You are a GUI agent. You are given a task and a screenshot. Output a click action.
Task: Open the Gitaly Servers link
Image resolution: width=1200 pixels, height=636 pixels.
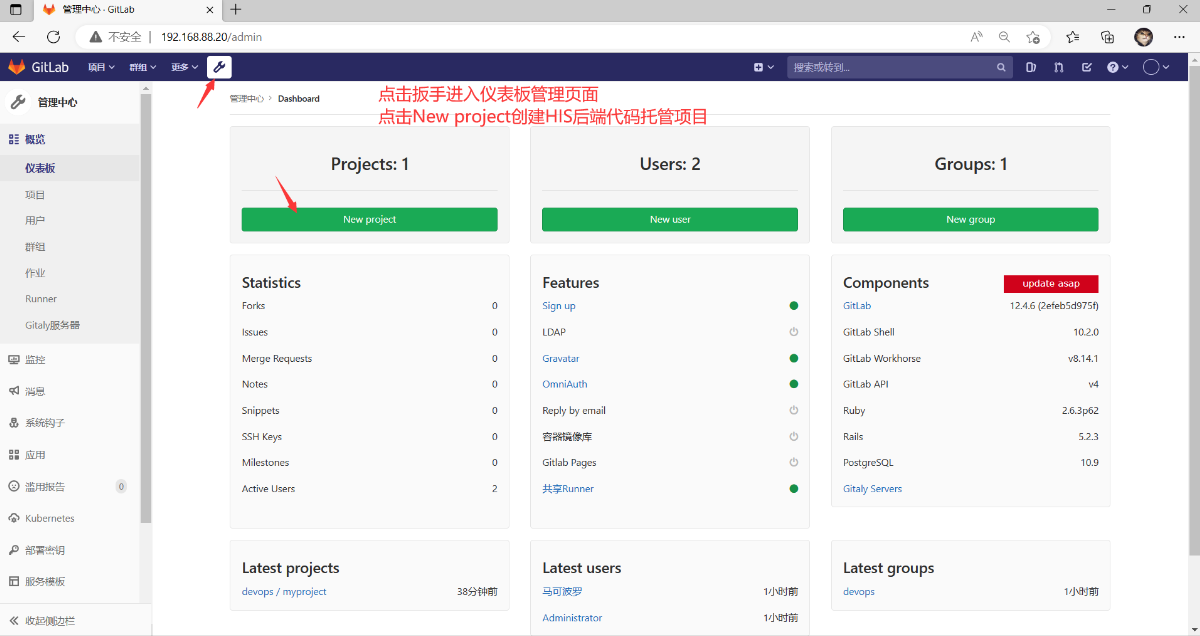click(872, 489)
